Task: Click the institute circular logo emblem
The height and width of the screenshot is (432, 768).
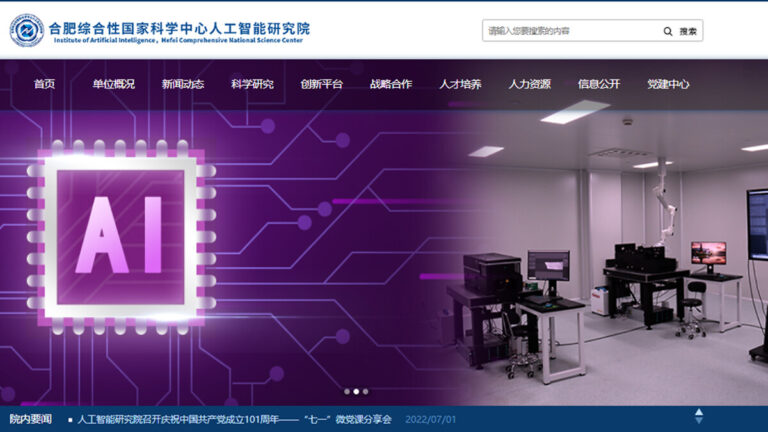Action: 26,30
